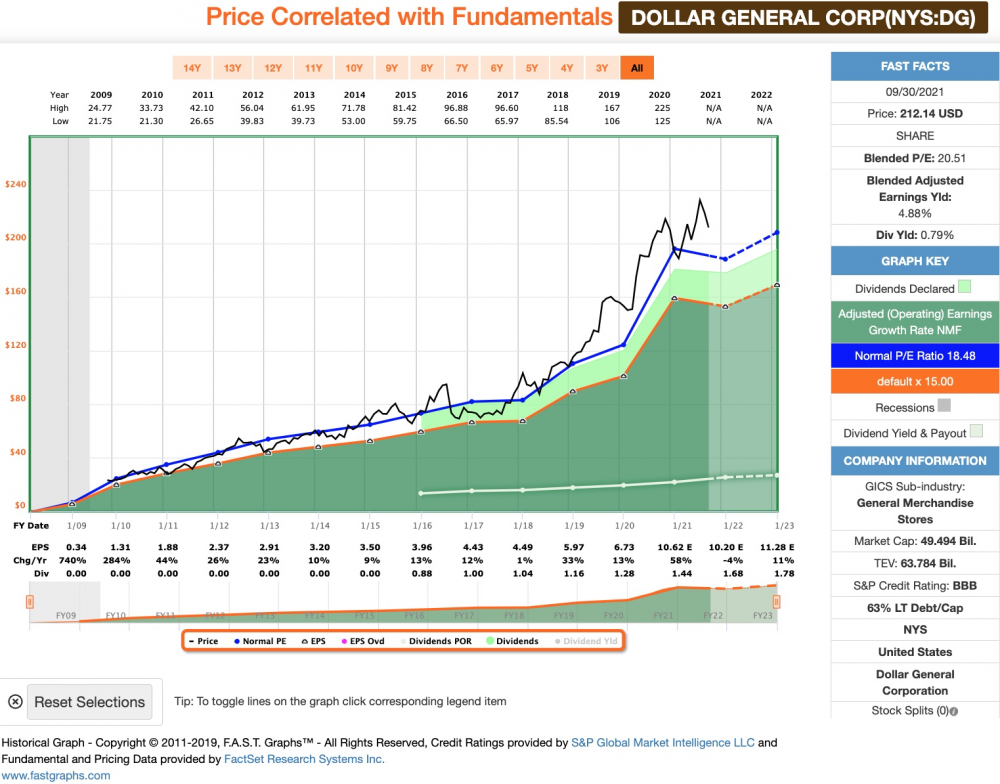1000x784 pixels.
Task: Switch to the 6Y time range
Action: tap(497, 68)
